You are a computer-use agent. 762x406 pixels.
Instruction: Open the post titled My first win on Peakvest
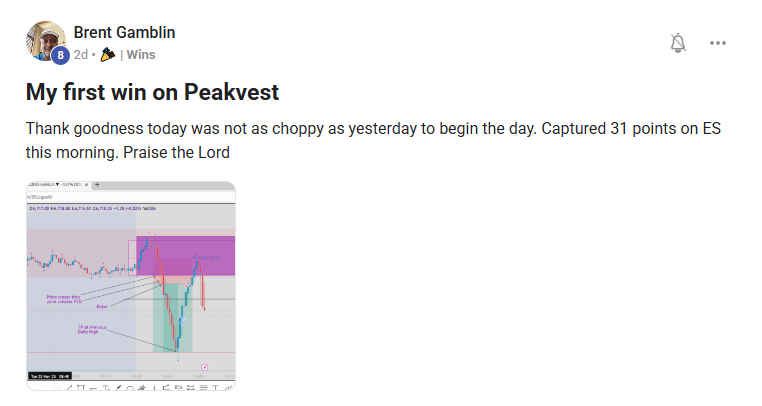[x=152, y=93]
